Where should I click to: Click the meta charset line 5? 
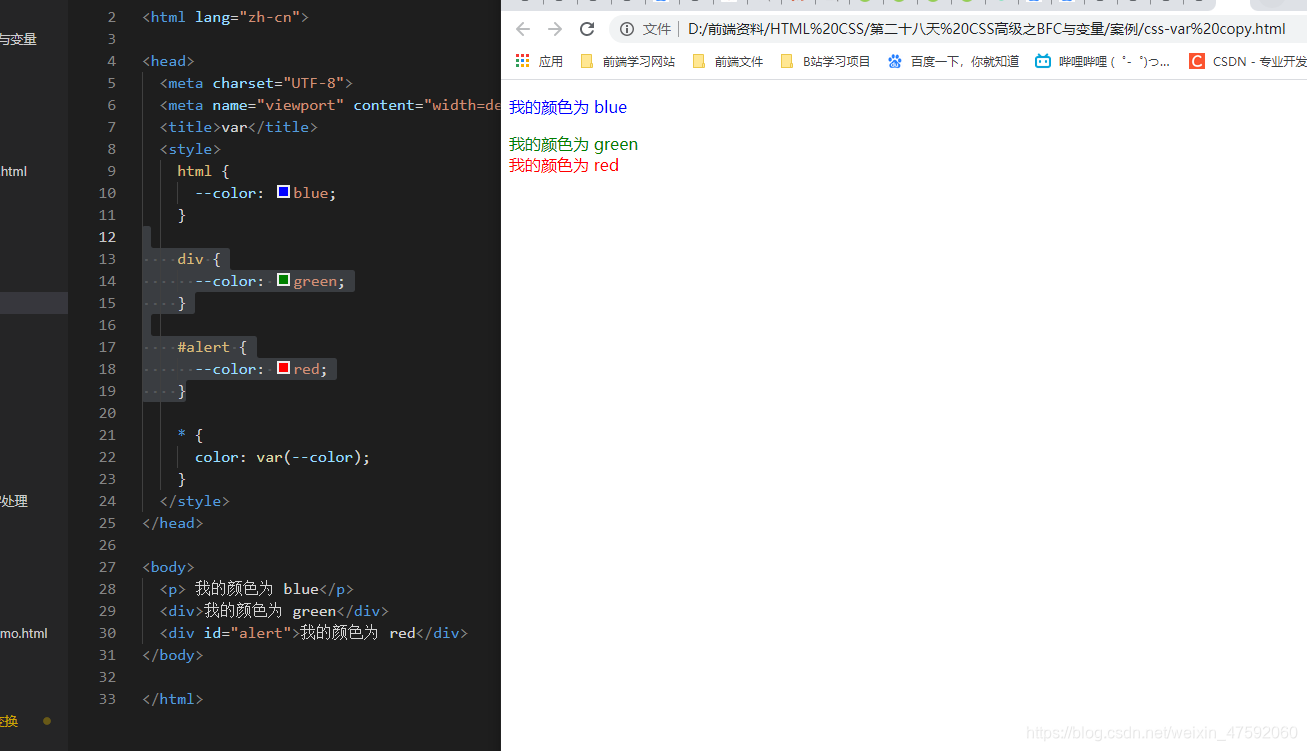coord(256,83)
